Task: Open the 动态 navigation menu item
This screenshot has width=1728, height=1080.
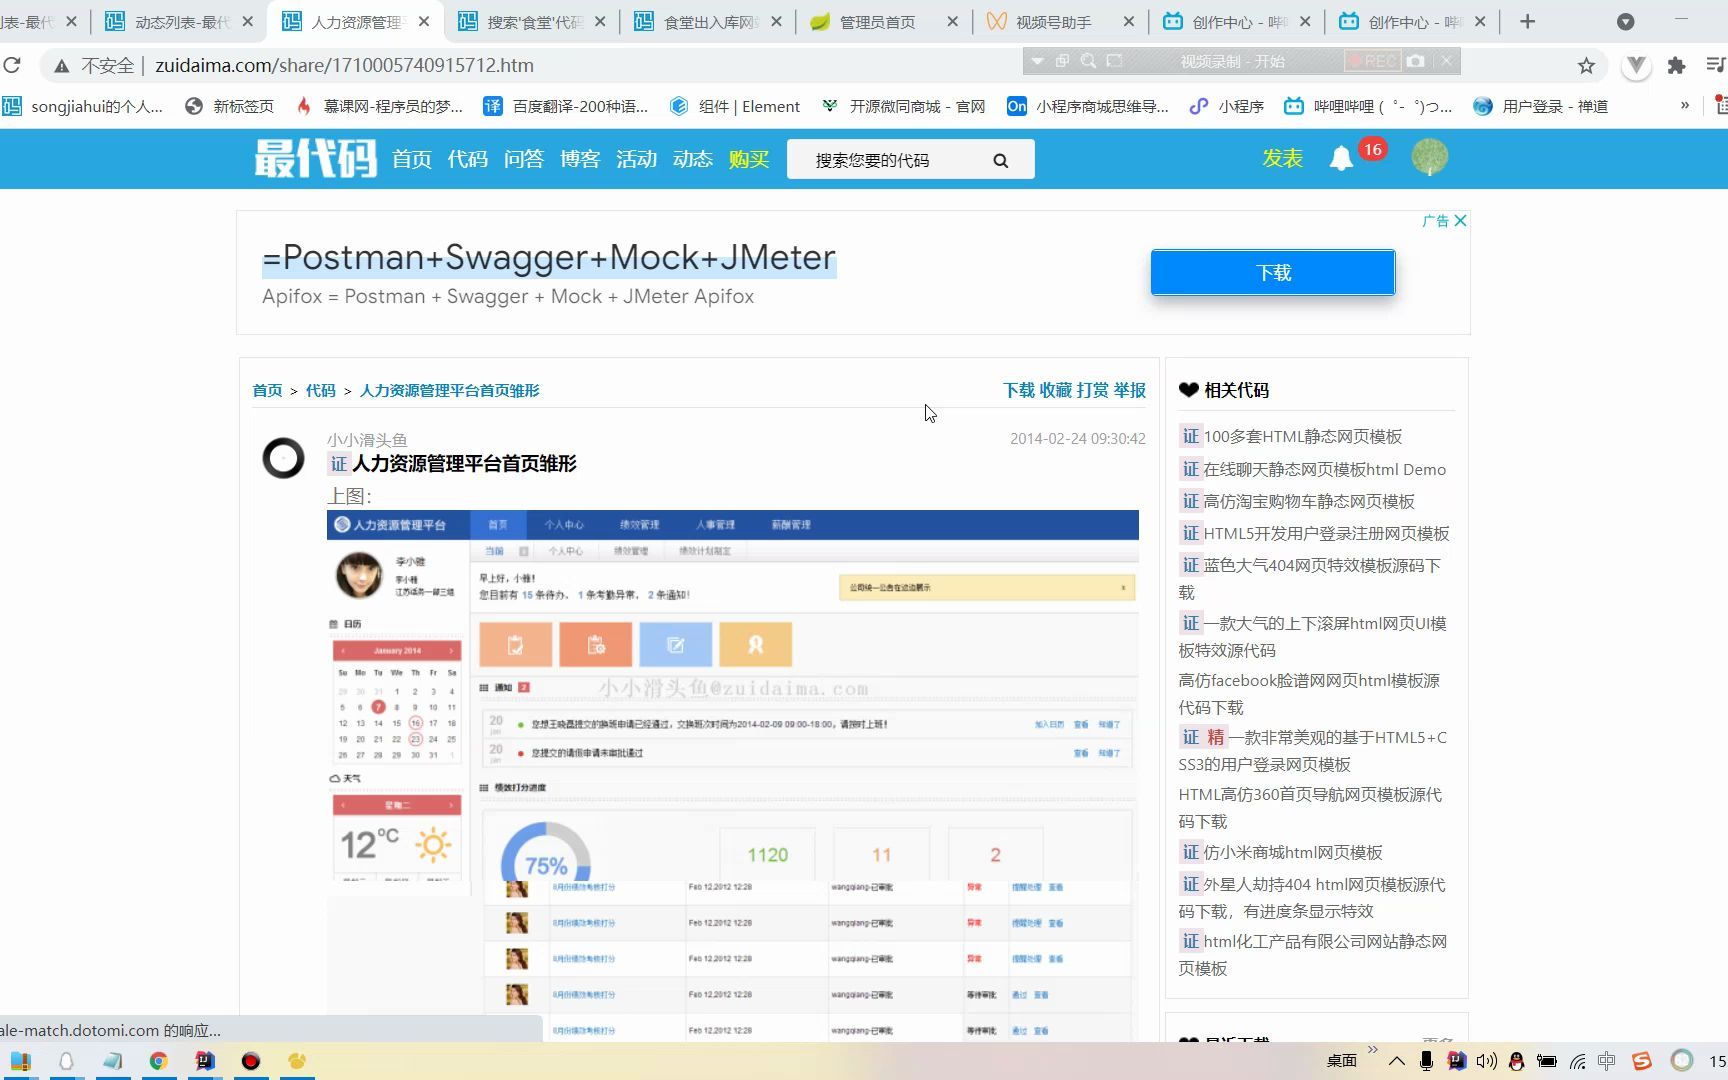Action: [x=692, y=159]
